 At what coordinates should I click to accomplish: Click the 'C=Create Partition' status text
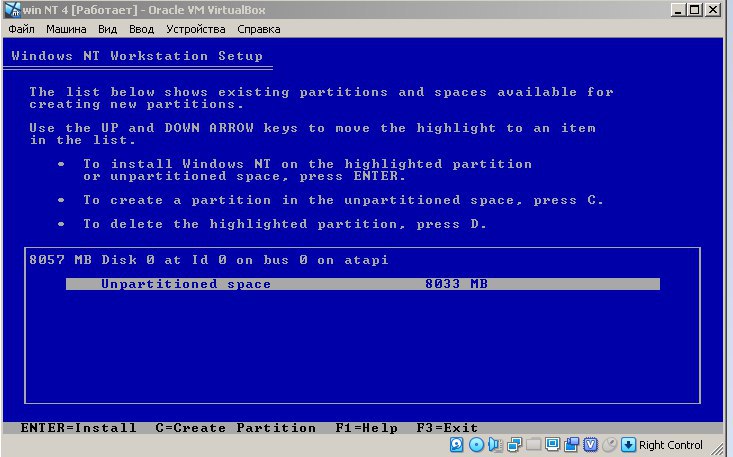point(236,428)
